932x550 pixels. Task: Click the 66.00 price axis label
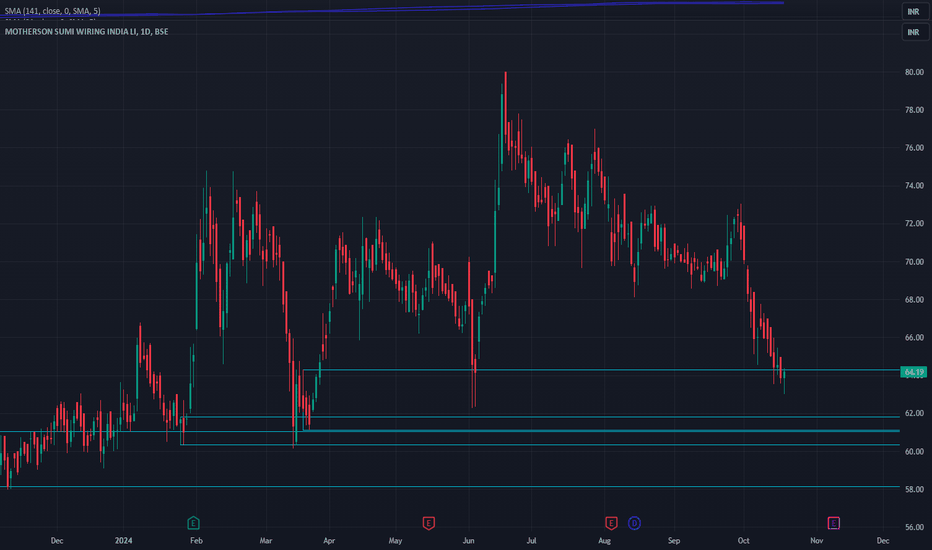click(x=914, y=337)
